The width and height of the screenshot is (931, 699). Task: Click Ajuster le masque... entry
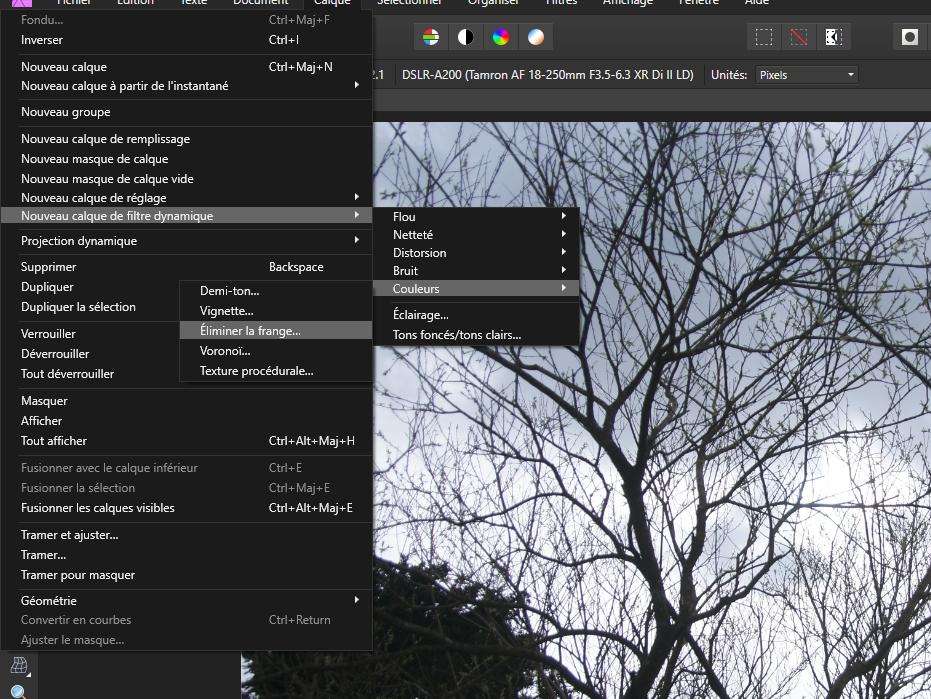[x=187, y=640]
